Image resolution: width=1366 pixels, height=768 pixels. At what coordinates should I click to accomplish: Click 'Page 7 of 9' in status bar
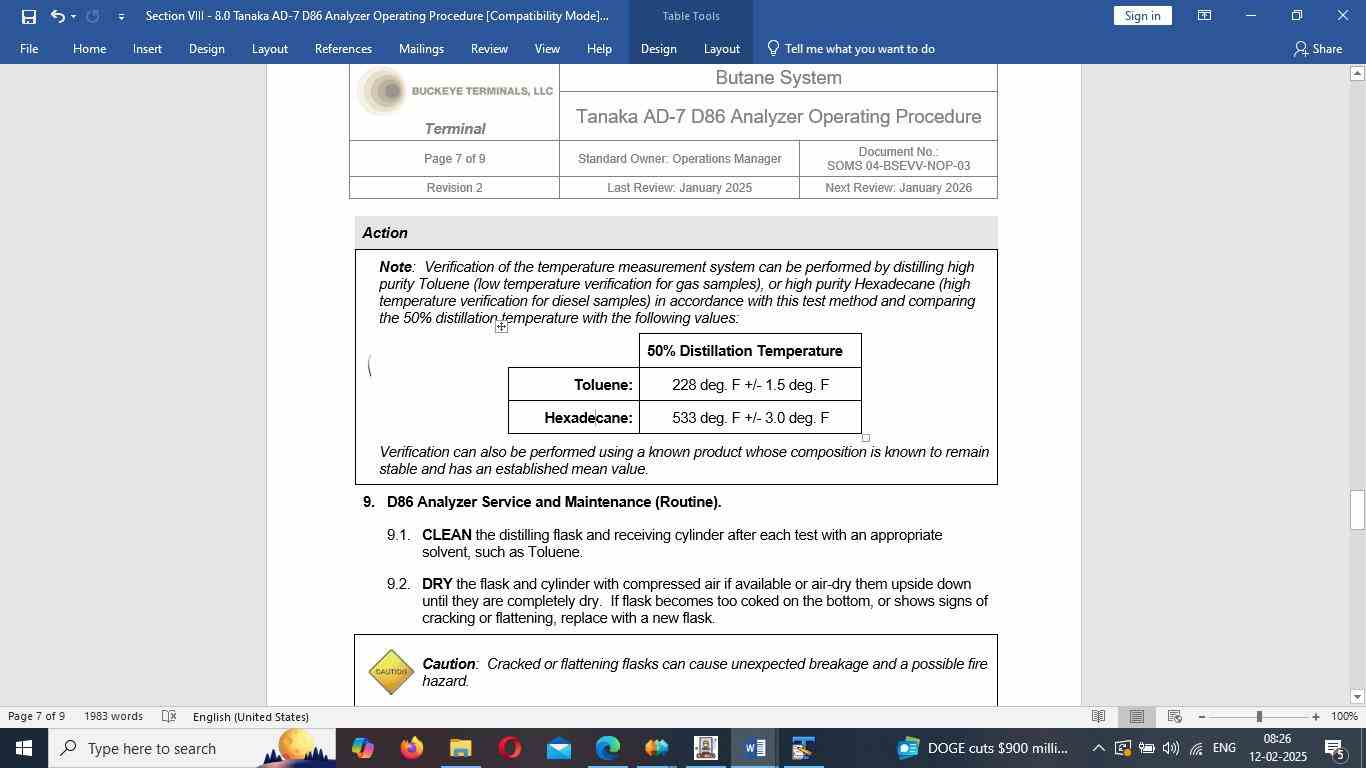pos(36,716)
